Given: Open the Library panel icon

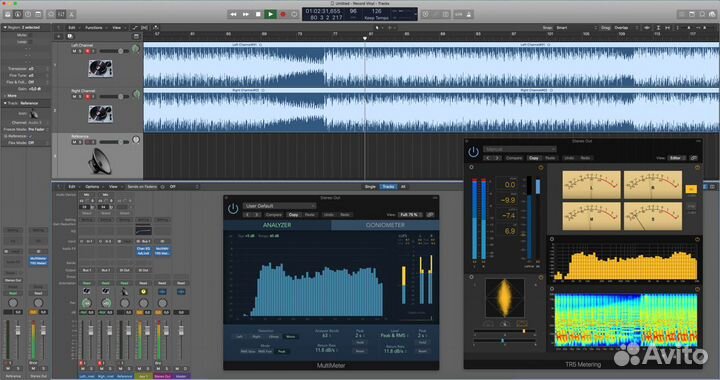Looking at the screenshot, I should point(8,14).
